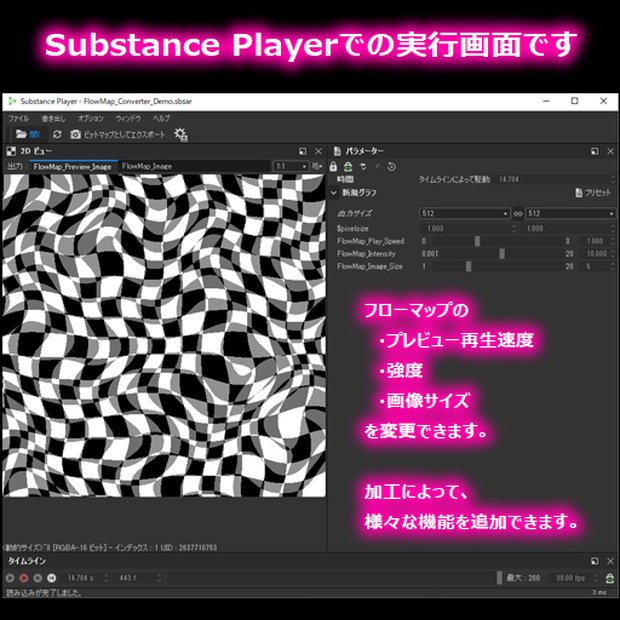Click the reload refresh icon in toolbar
620x620 pixels.
pyautogui.click(x=57, y=134)
